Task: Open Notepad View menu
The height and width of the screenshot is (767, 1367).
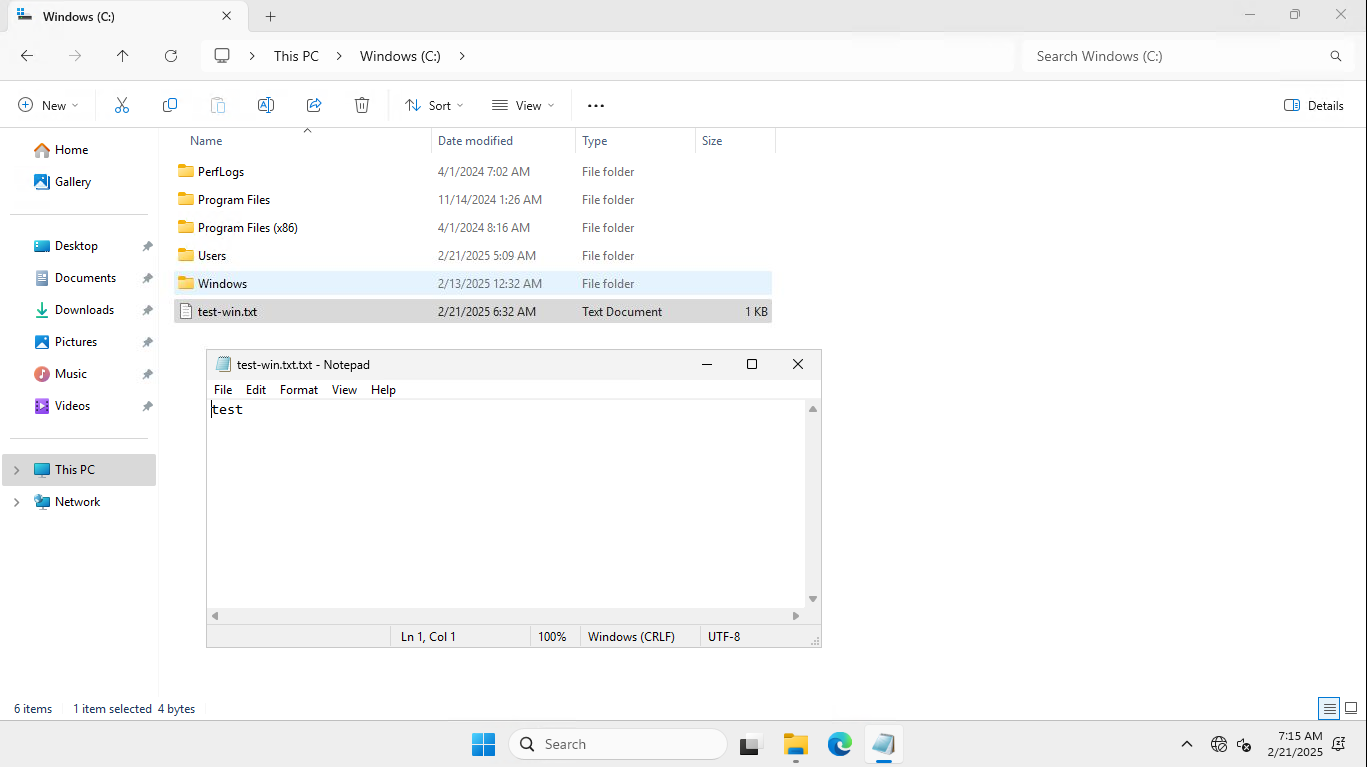Action: pos(344,390)
